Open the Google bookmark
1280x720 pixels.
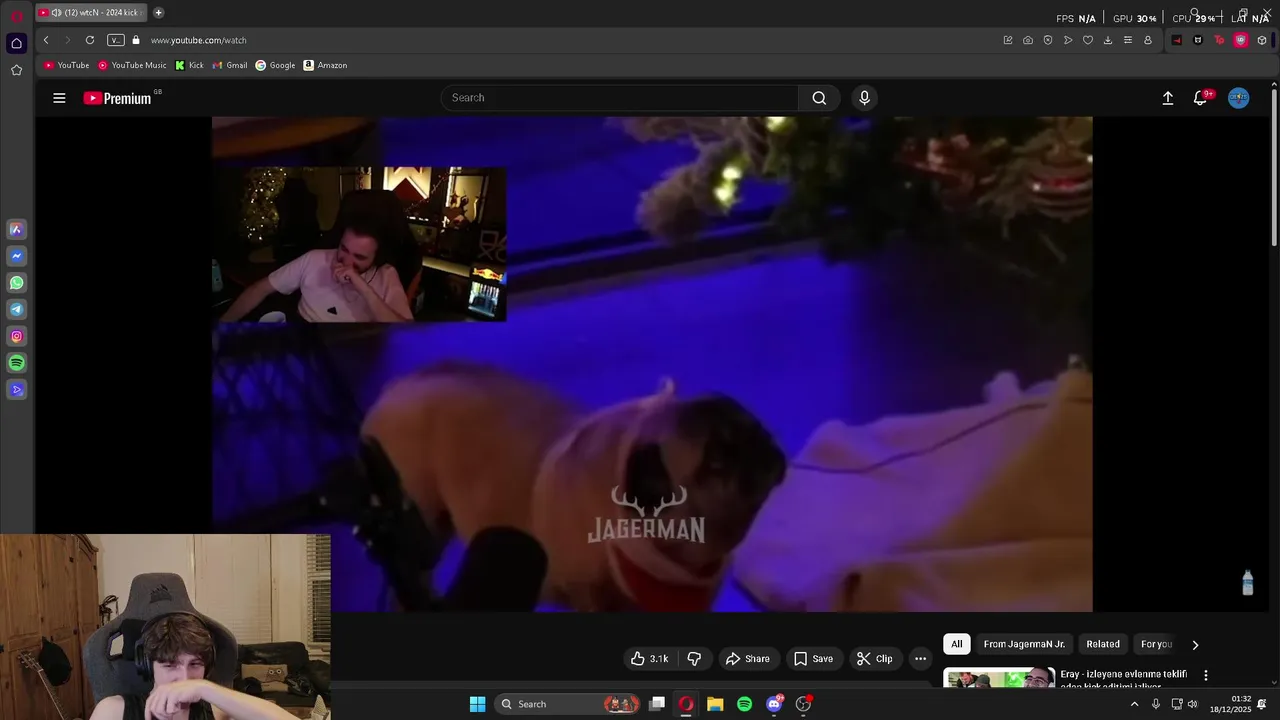pos(275,65)
